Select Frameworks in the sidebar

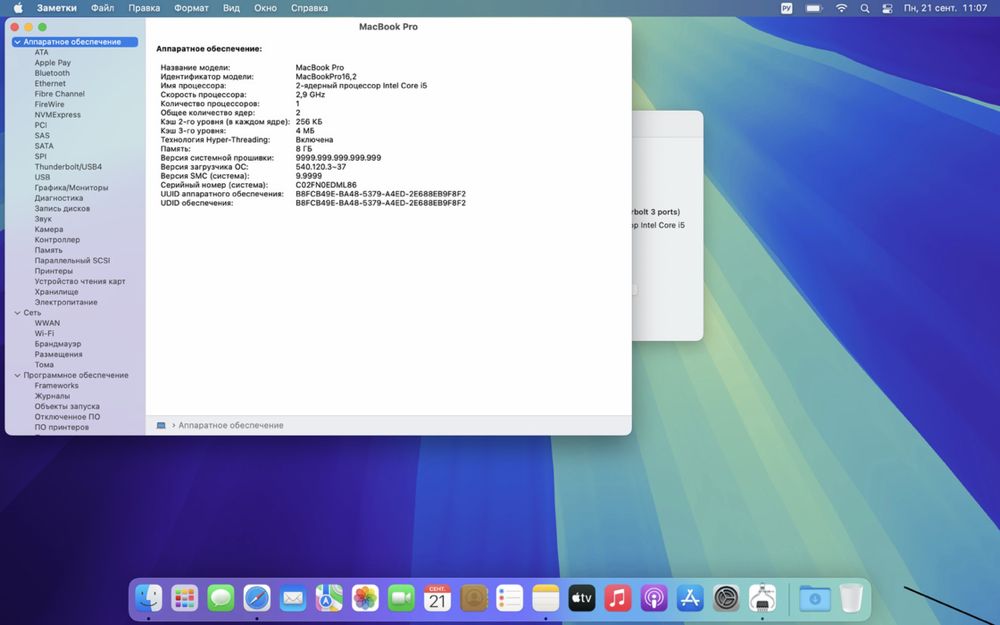pyautogui.click(x=57, y=386)
